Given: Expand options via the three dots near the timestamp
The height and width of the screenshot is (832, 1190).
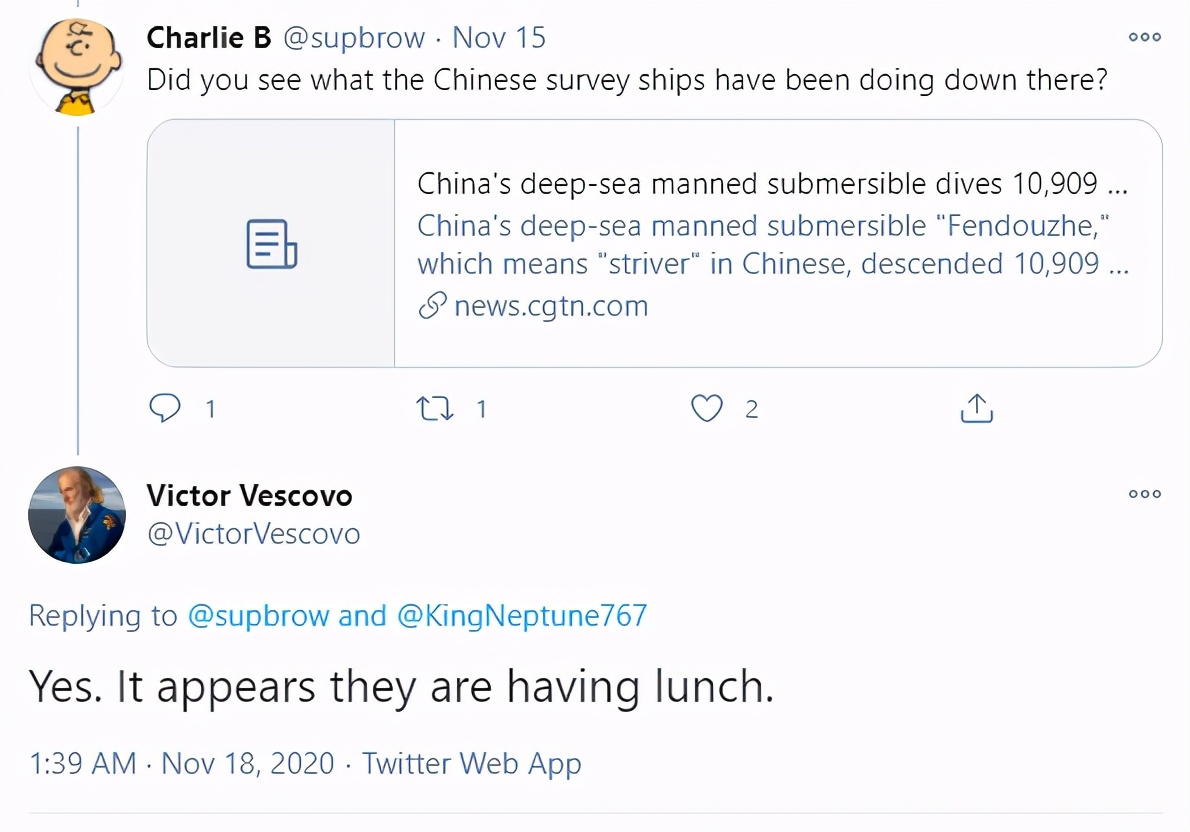Looking at the screenshot, I should click(1144, 37).
